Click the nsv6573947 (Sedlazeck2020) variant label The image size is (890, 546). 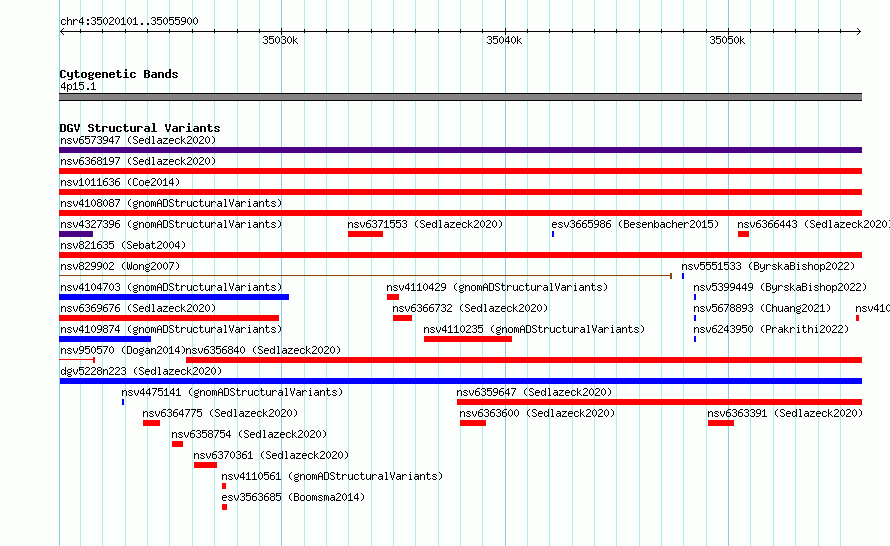pyautogui.click(x=138, y=140)
